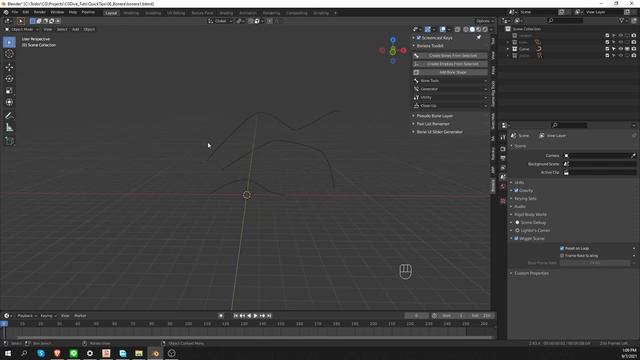Image resolution: width=640 pixels, height=360 pixels.
Task: Toggle the Frame Rate Scaling checkbox
Action: point(562,256)
